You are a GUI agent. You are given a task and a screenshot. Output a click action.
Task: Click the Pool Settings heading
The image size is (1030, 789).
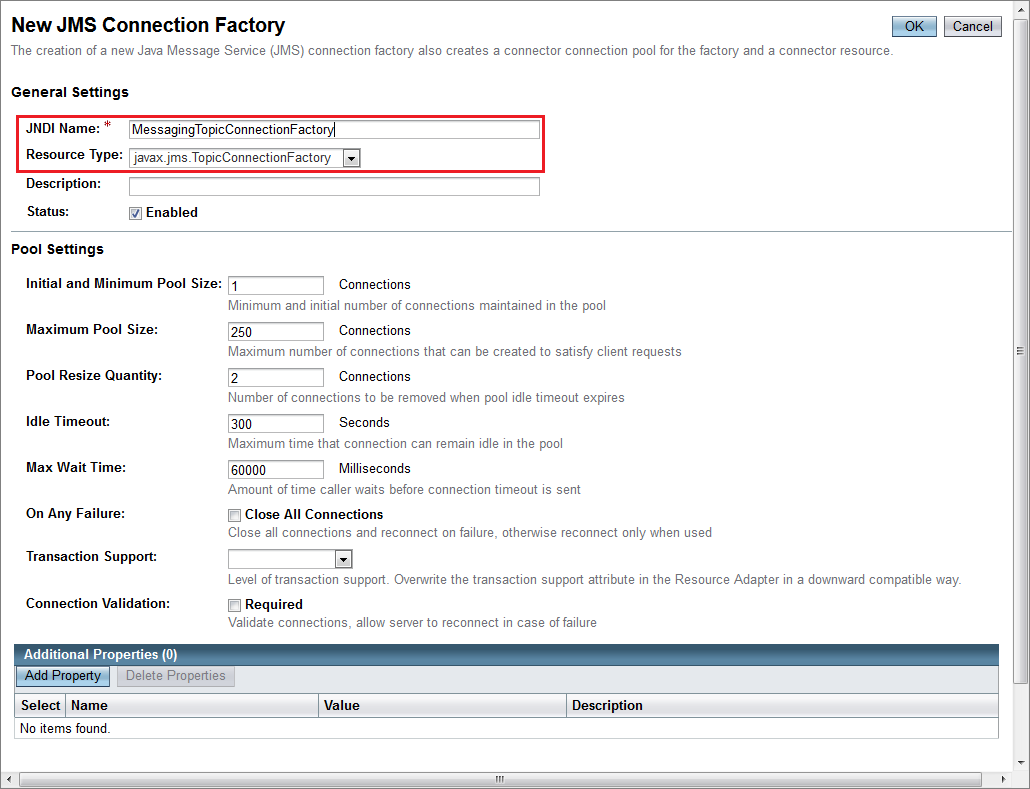(58, 250)
